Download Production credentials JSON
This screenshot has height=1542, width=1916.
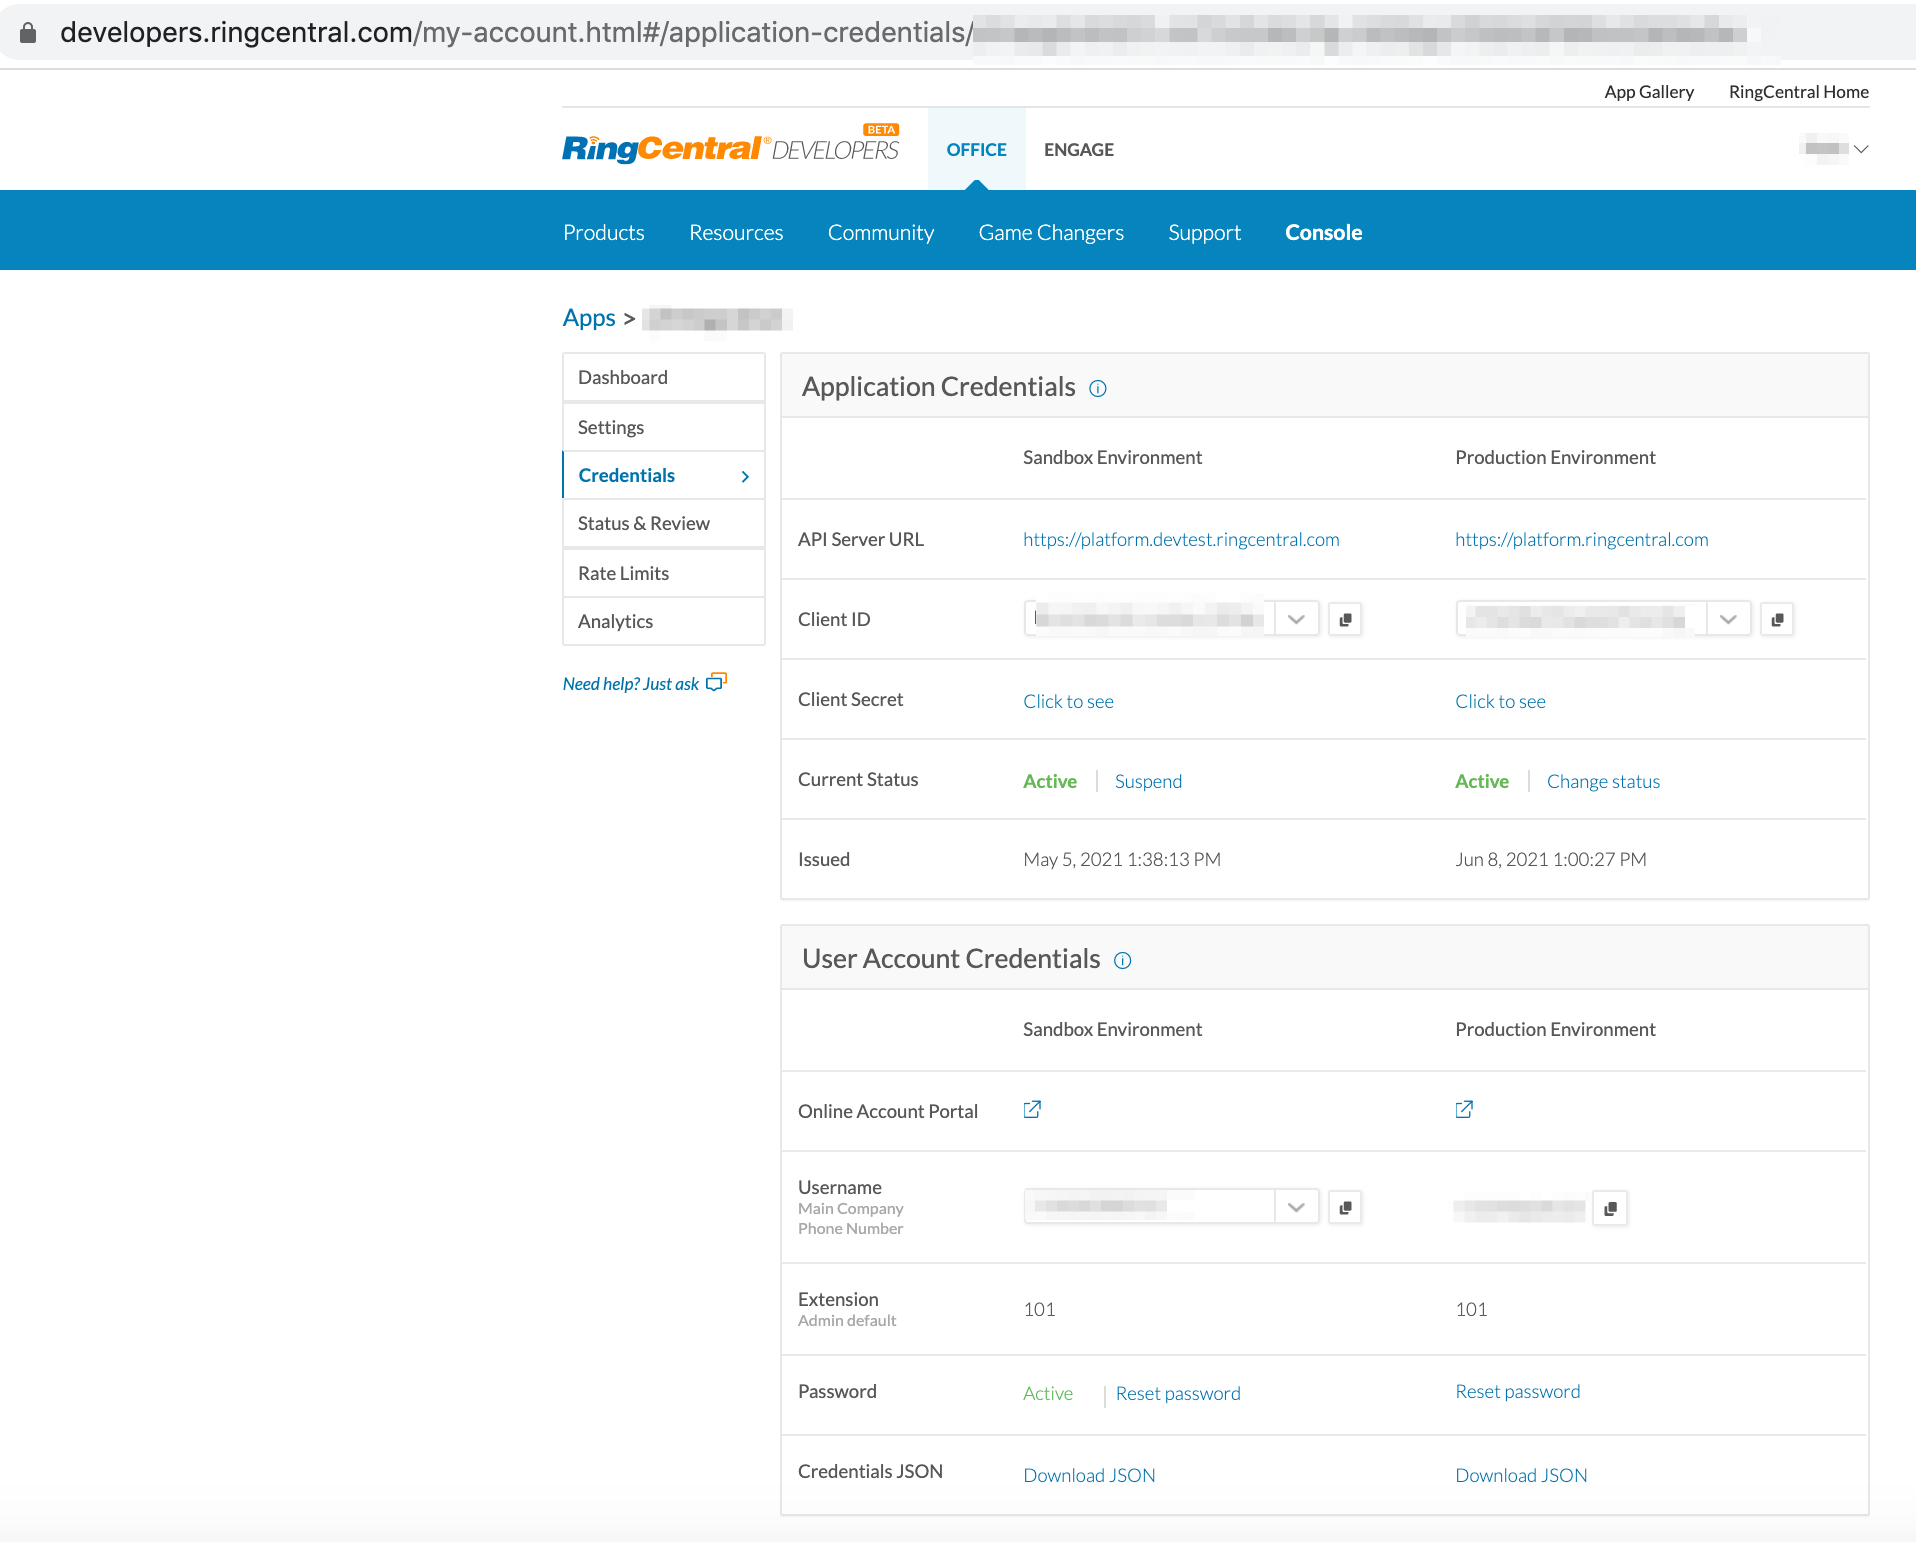1521,1475
